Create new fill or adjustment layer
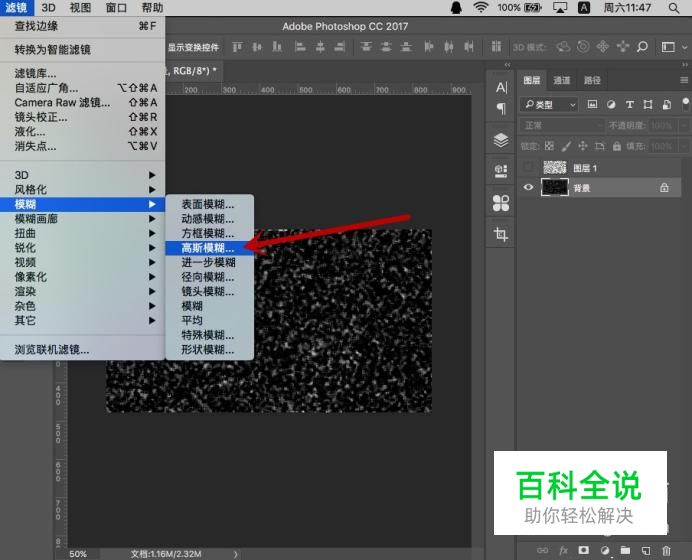Screen dimensions: 692x560 click(x=605, y=550)
